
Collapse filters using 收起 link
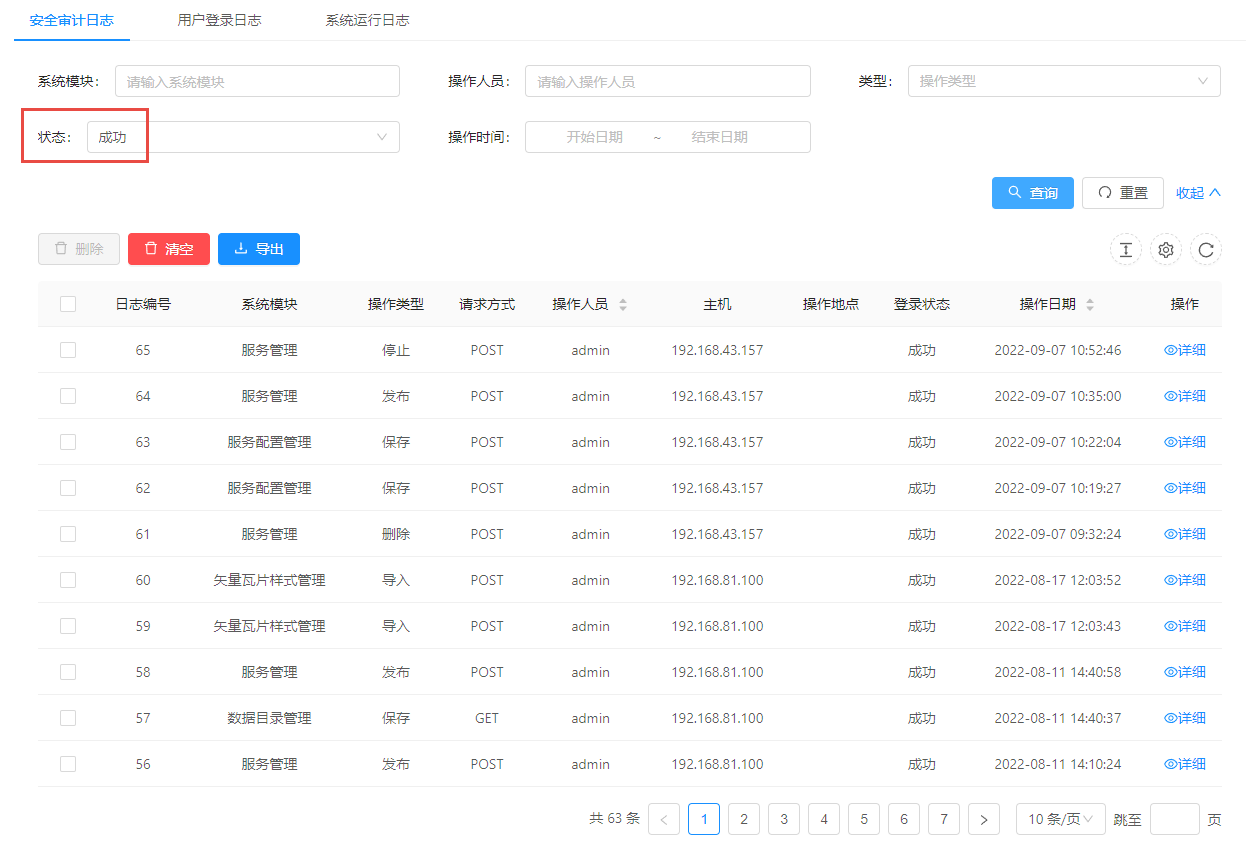[1198, 193]
